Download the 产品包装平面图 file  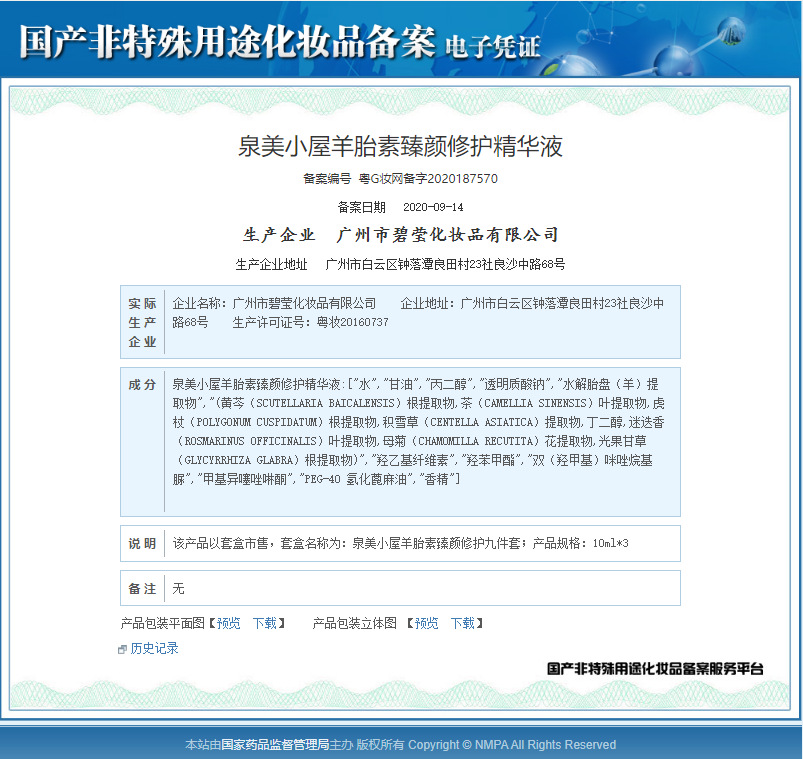click(265, 623)
